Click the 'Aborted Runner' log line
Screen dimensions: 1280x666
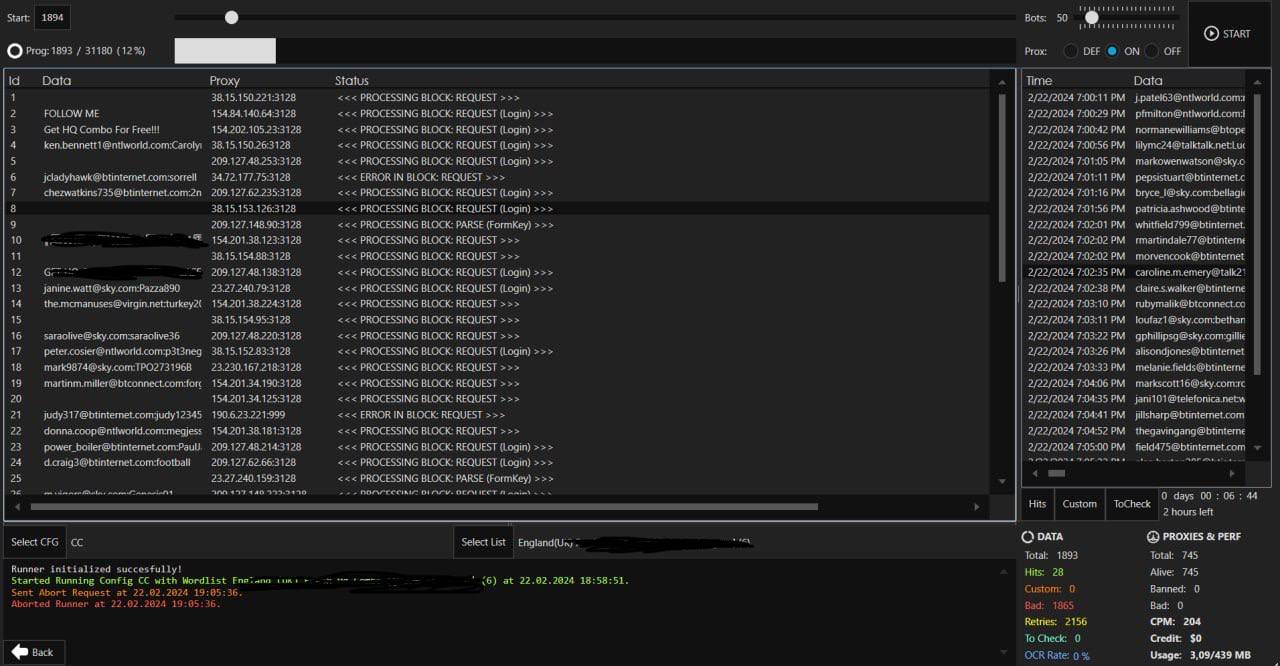pos(116,604)
